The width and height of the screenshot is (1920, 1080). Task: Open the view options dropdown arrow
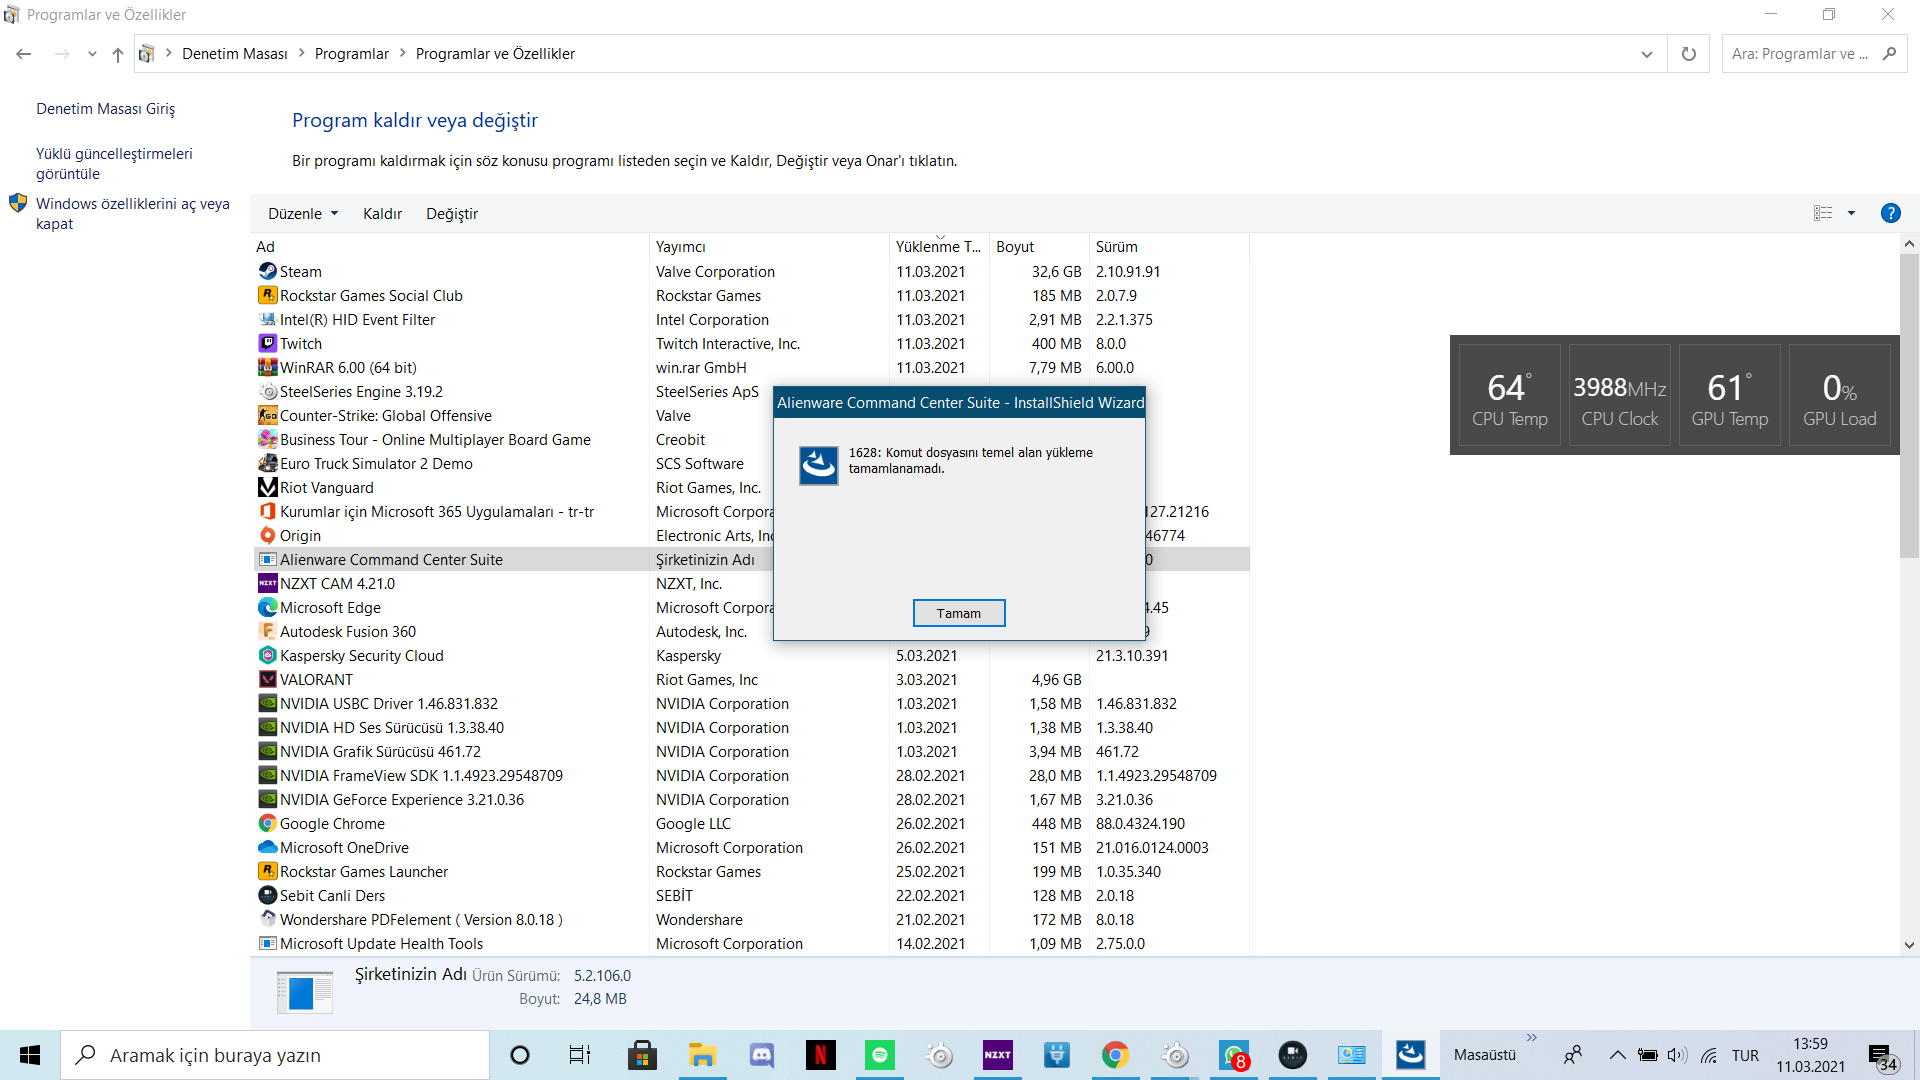click(x=1851, y=213)
